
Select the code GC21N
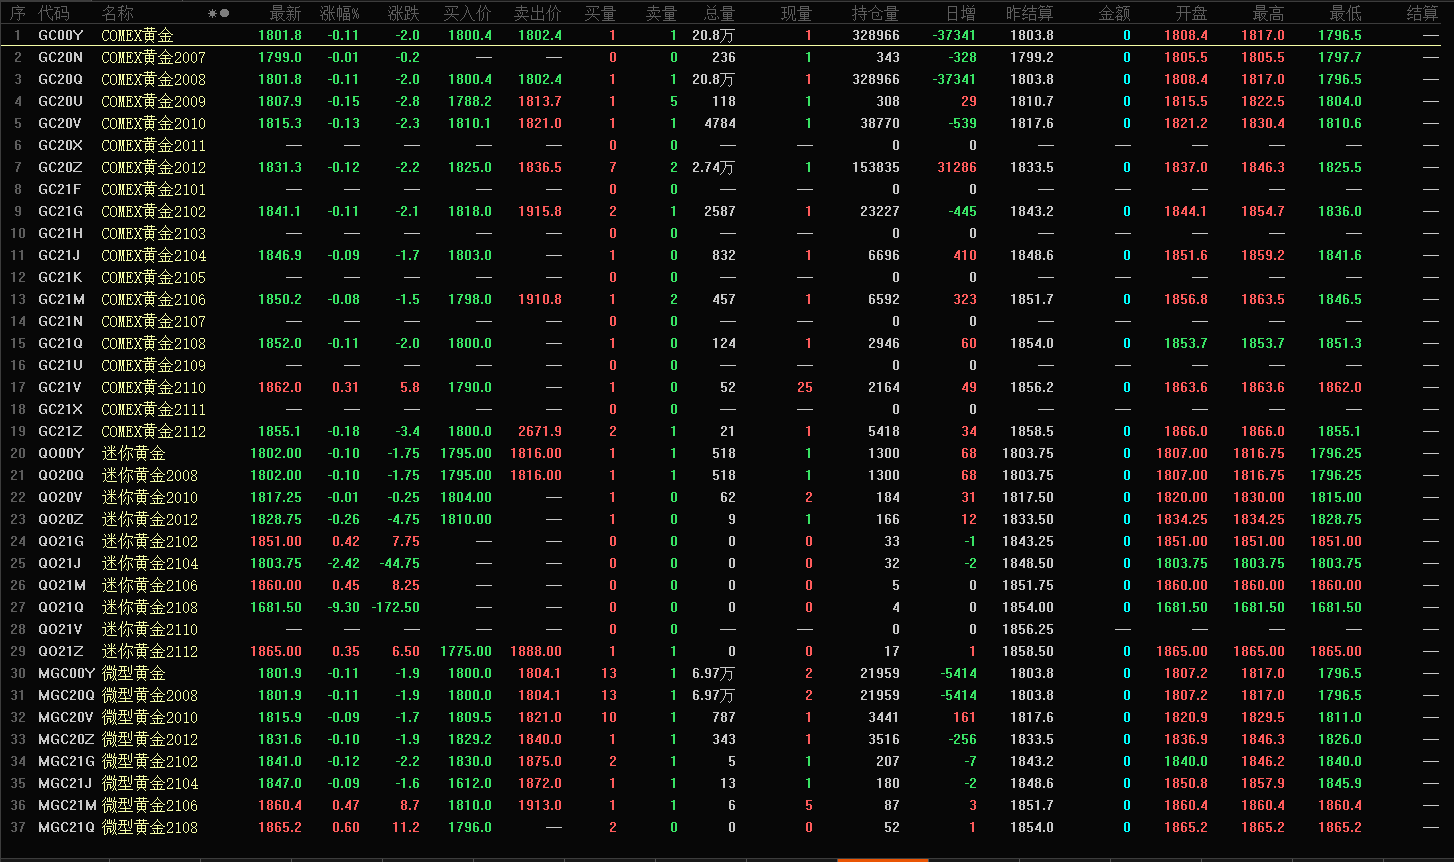pyautogui.click(x=61, y=321)
